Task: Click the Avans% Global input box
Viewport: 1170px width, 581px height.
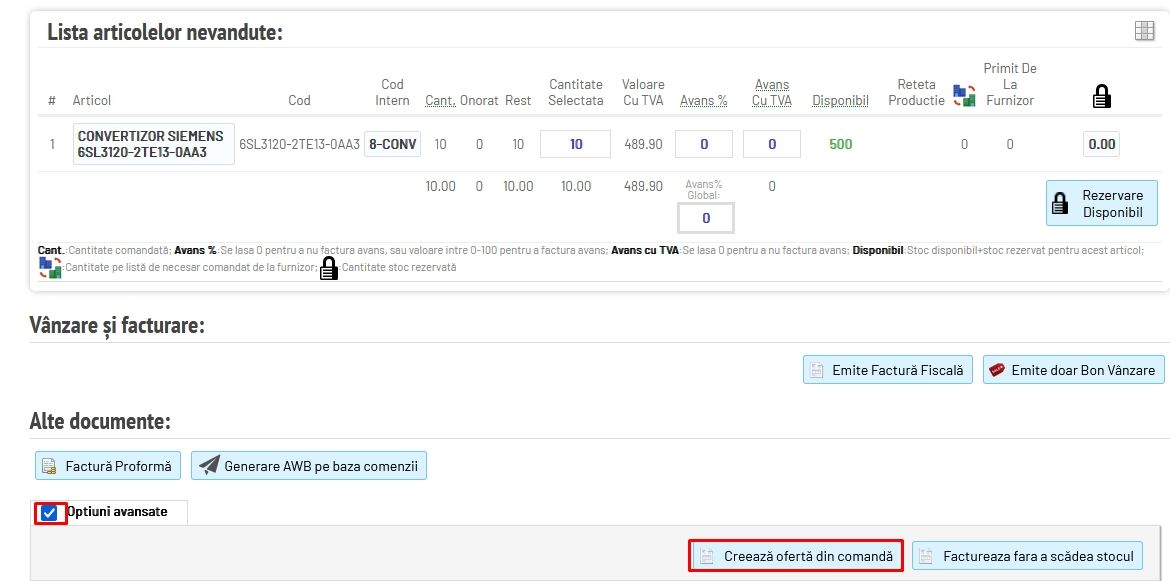Action: tap(705, 218)
